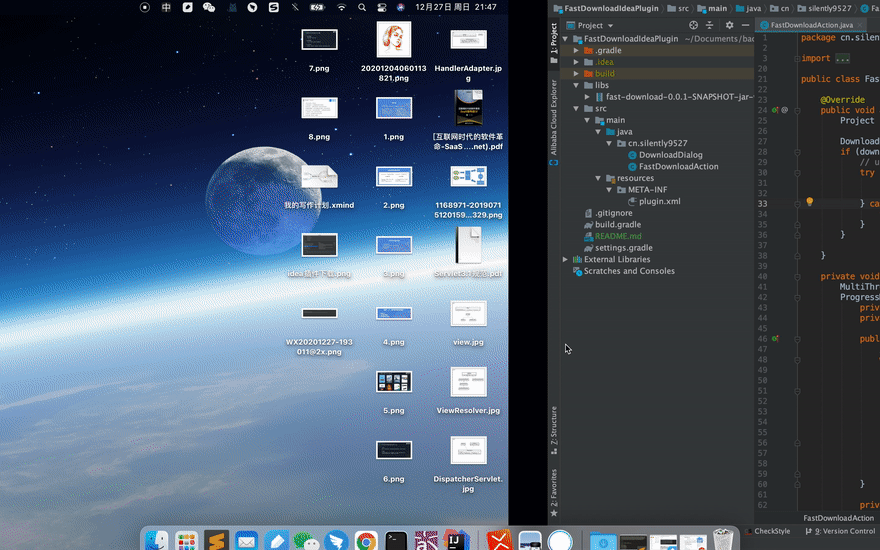This screenshot has height=550, width=880.
Task: Click the WeChat icon in the menu bar
Action: coord(209,7)
